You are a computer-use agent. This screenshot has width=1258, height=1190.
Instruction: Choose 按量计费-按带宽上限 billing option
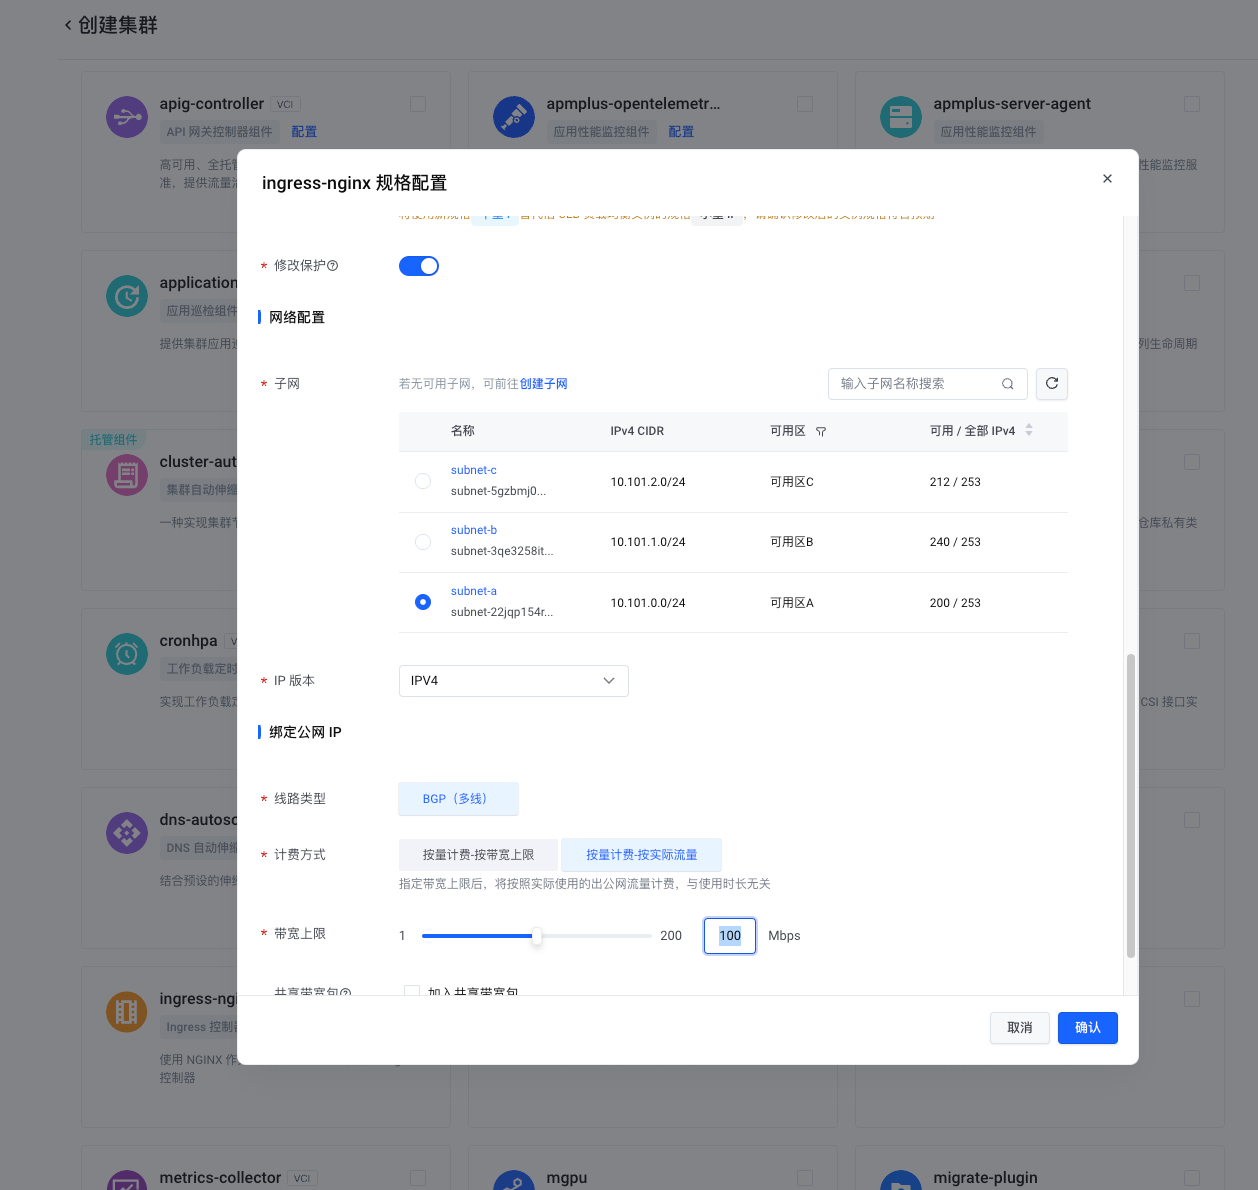[478, 855]
